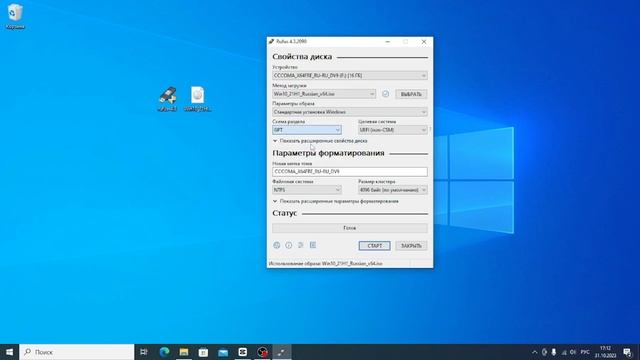This screenshot has height=360, width=640.
Task: Open the Размер кластера dropdown
Action: (x=393, y=190)
